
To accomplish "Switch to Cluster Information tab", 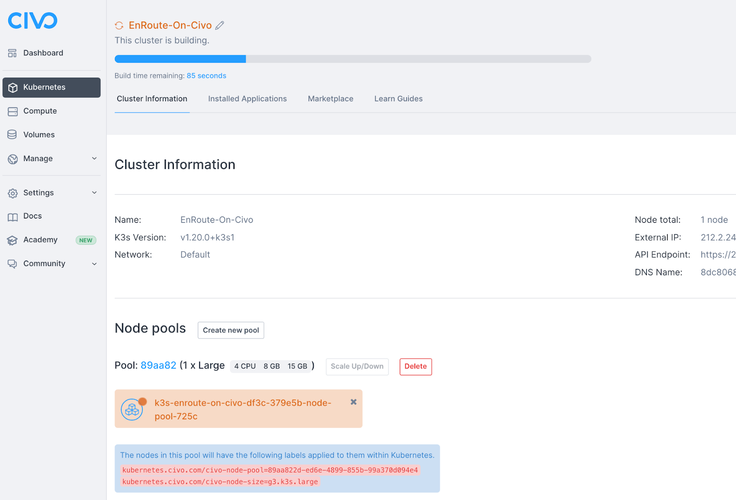I will [x=152, y=99].
